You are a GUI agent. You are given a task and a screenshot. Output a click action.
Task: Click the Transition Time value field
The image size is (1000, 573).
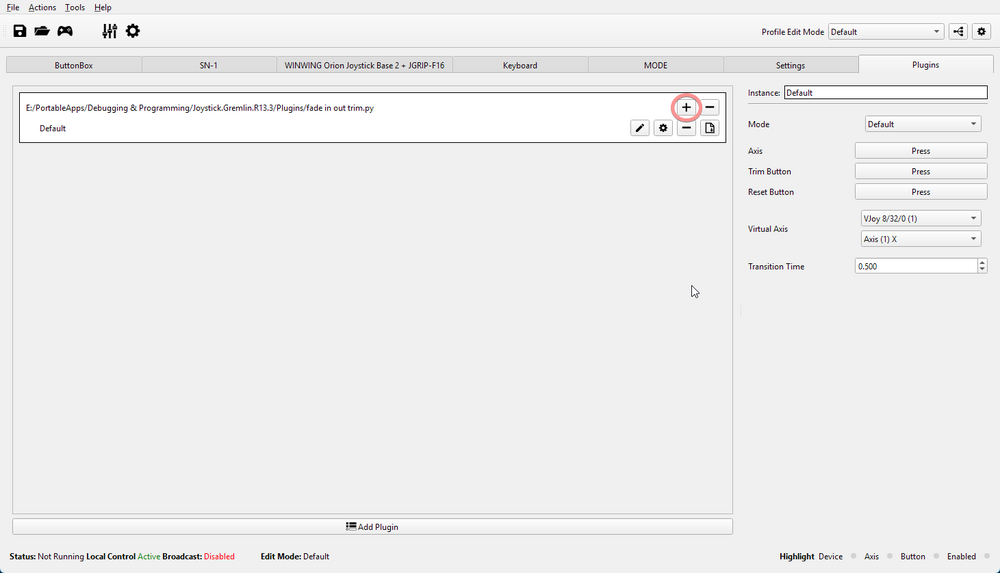point(916,266)
